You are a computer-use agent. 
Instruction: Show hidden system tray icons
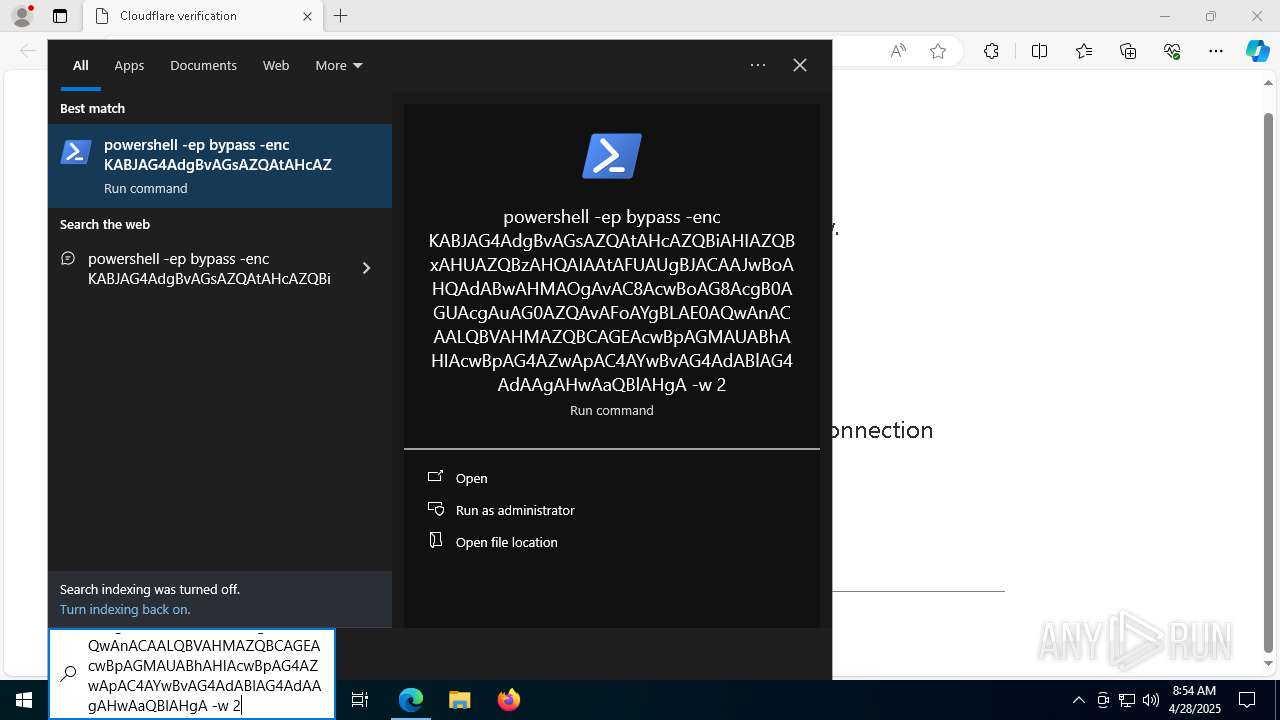coord(1079,700)
